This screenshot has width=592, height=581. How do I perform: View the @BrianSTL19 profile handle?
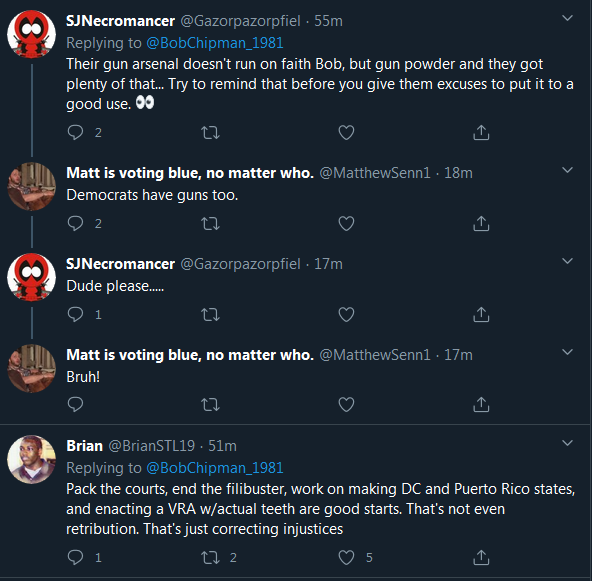151,446
